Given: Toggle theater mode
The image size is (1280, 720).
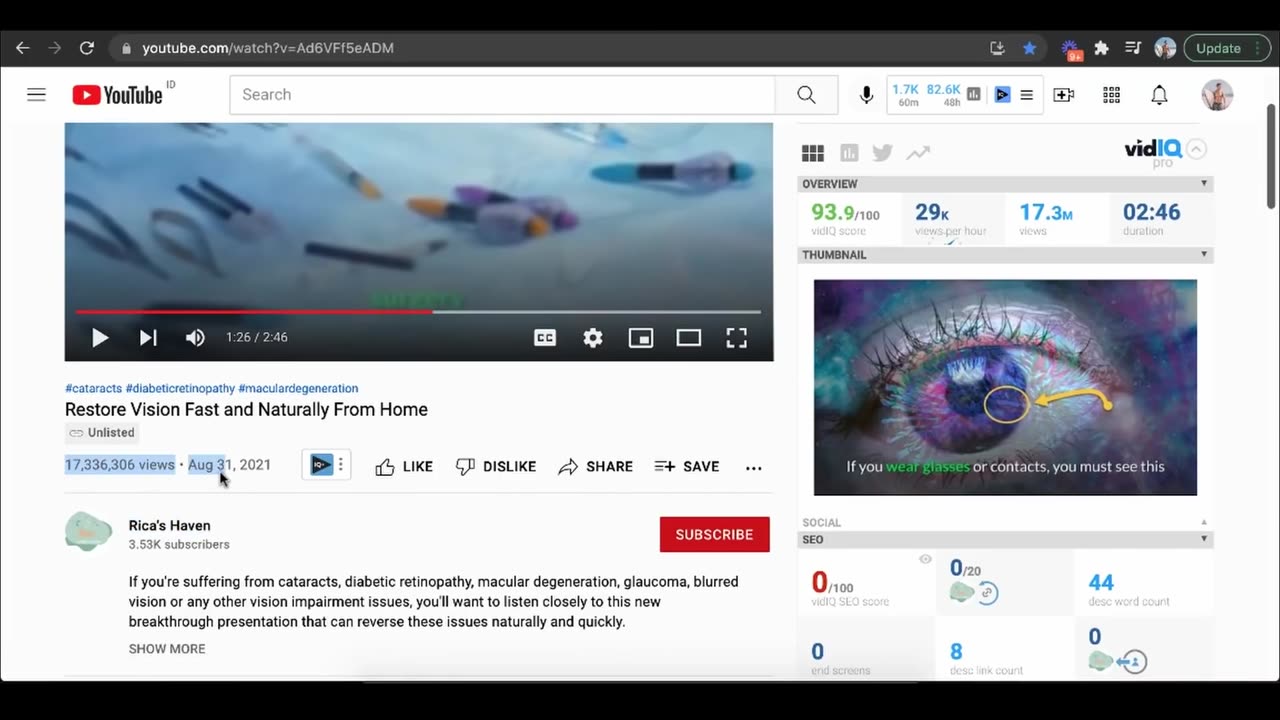Looking at the screenshot, I should (689, 338).
